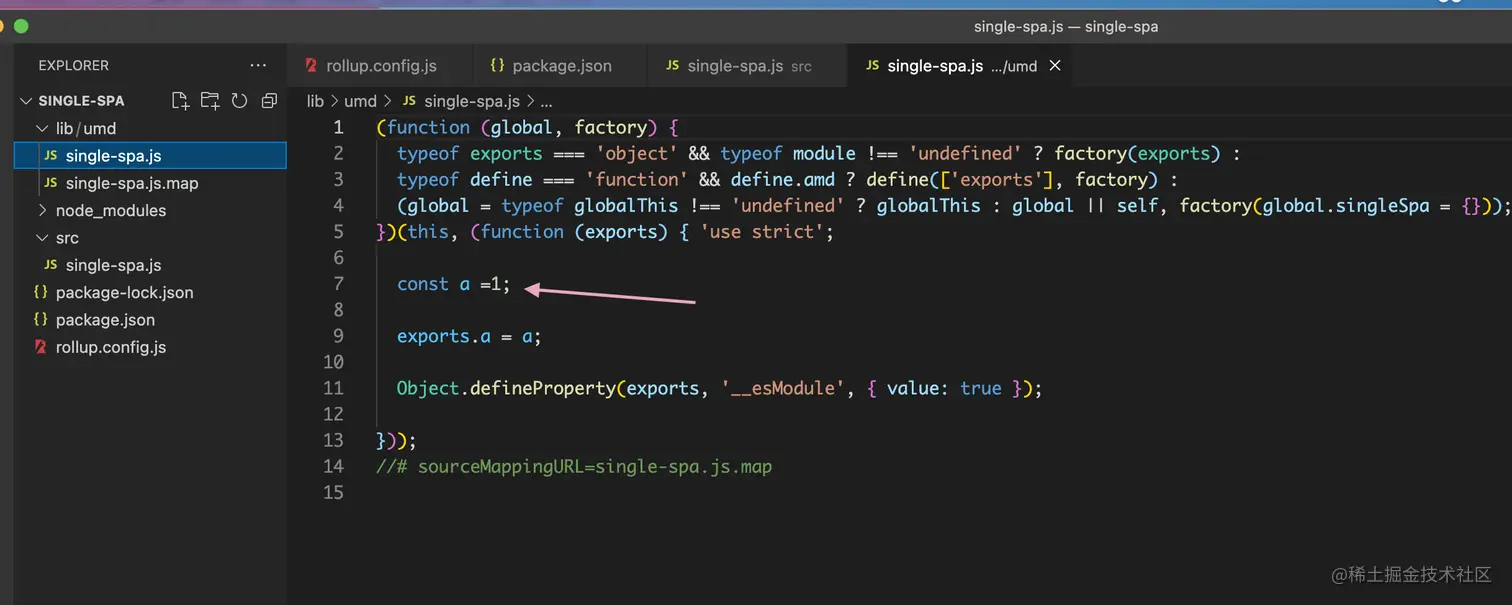Click the 'exports.a = a;' code line
The image size is (1512, 605).
[x=469, y=336]
